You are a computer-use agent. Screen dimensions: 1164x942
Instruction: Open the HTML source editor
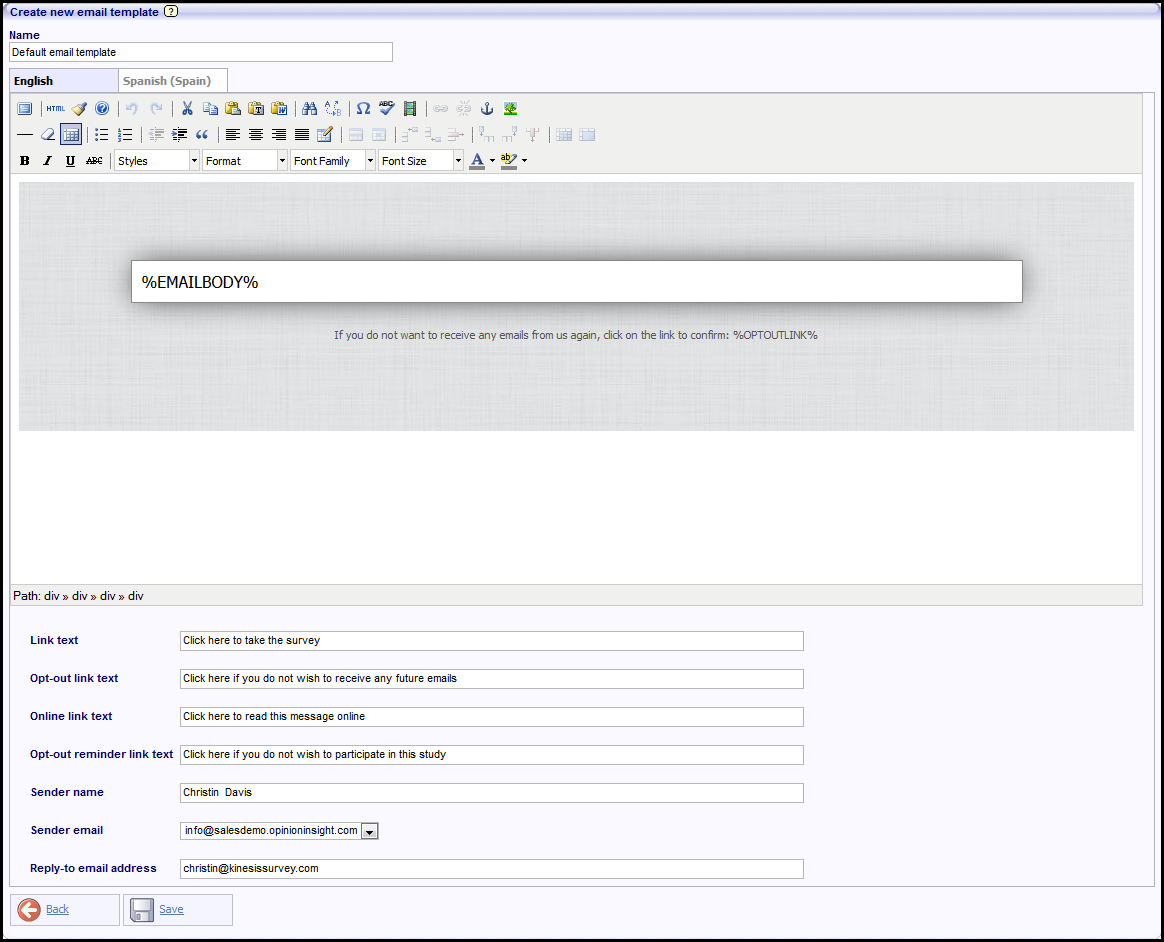56,108
